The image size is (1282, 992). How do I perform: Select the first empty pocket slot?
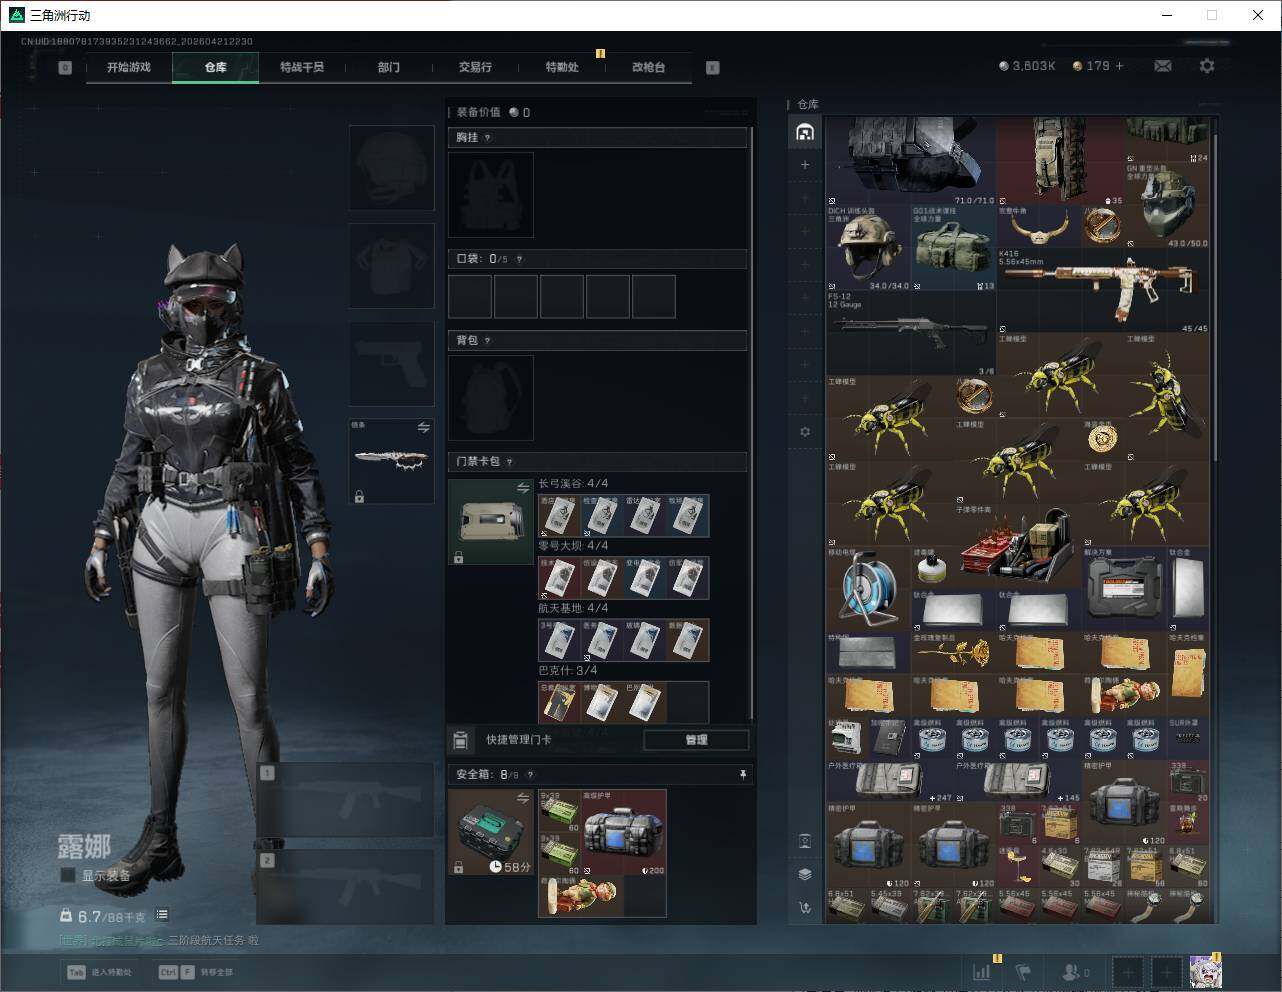(470, 297)
